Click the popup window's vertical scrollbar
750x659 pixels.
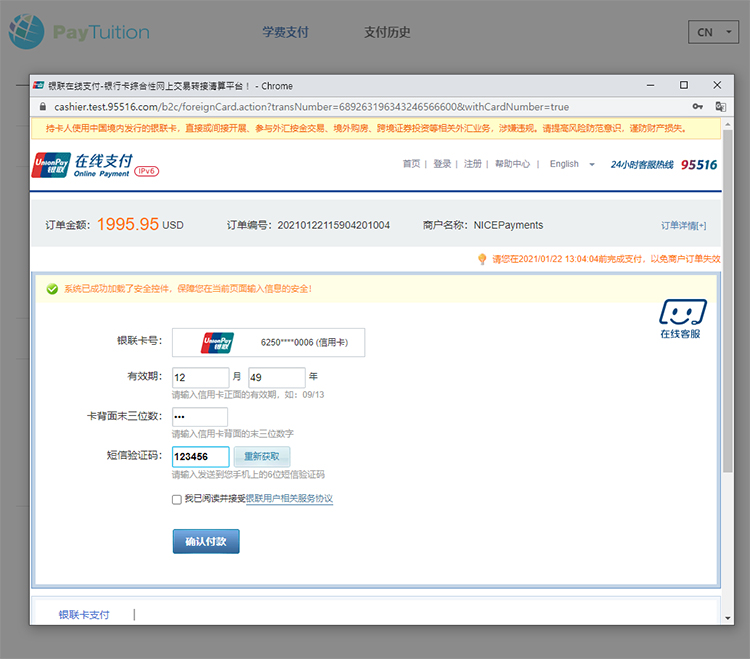pyautogui.click(x=727, y=300)
